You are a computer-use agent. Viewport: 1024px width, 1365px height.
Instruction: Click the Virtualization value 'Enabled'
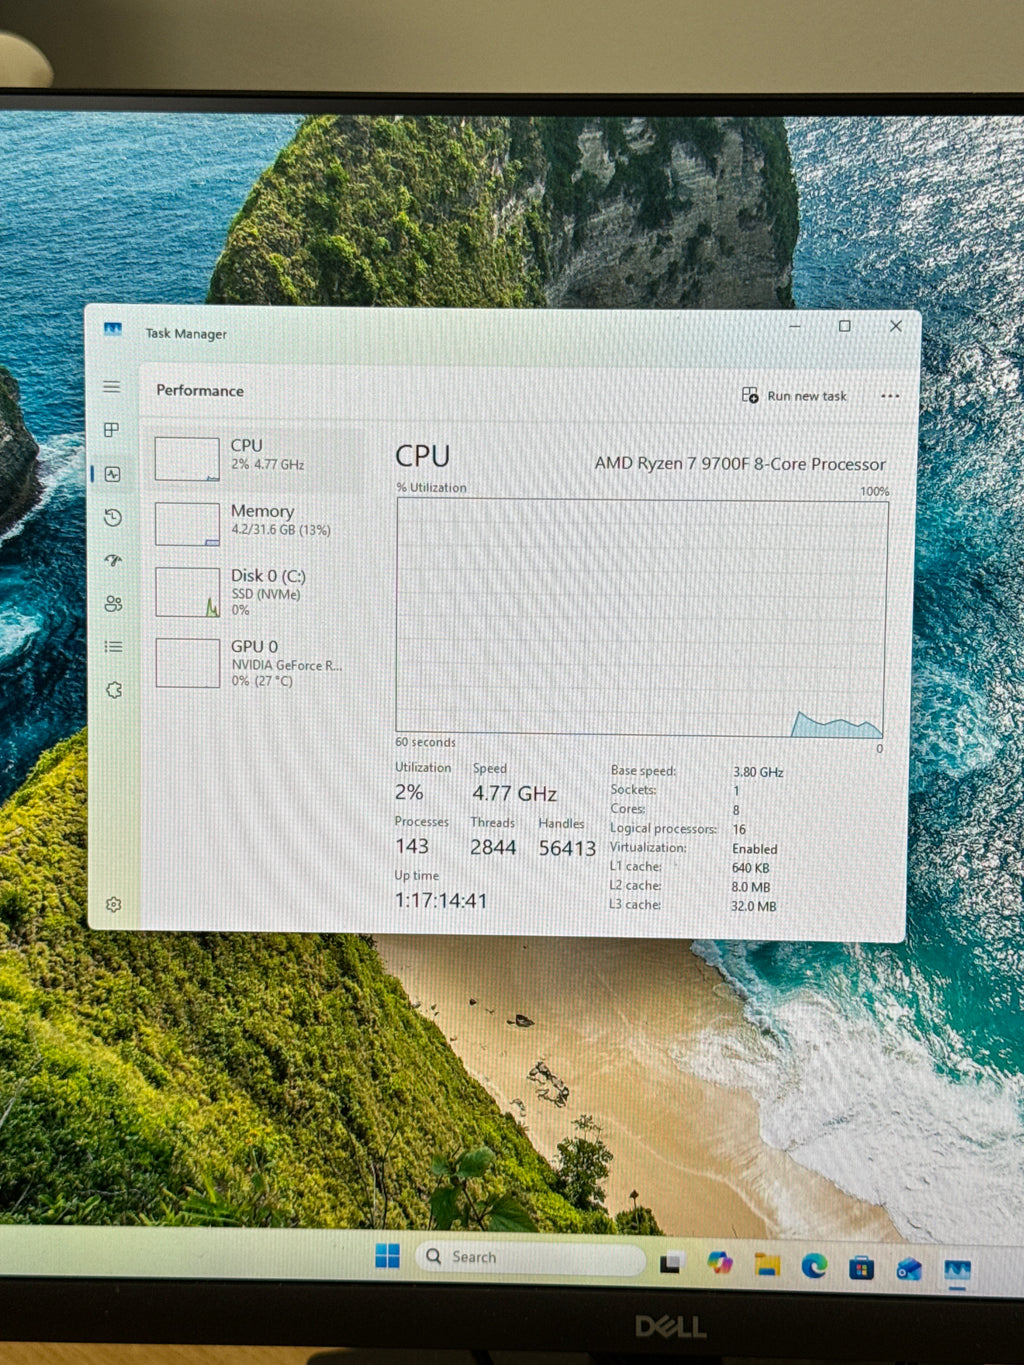coord(754,849)
